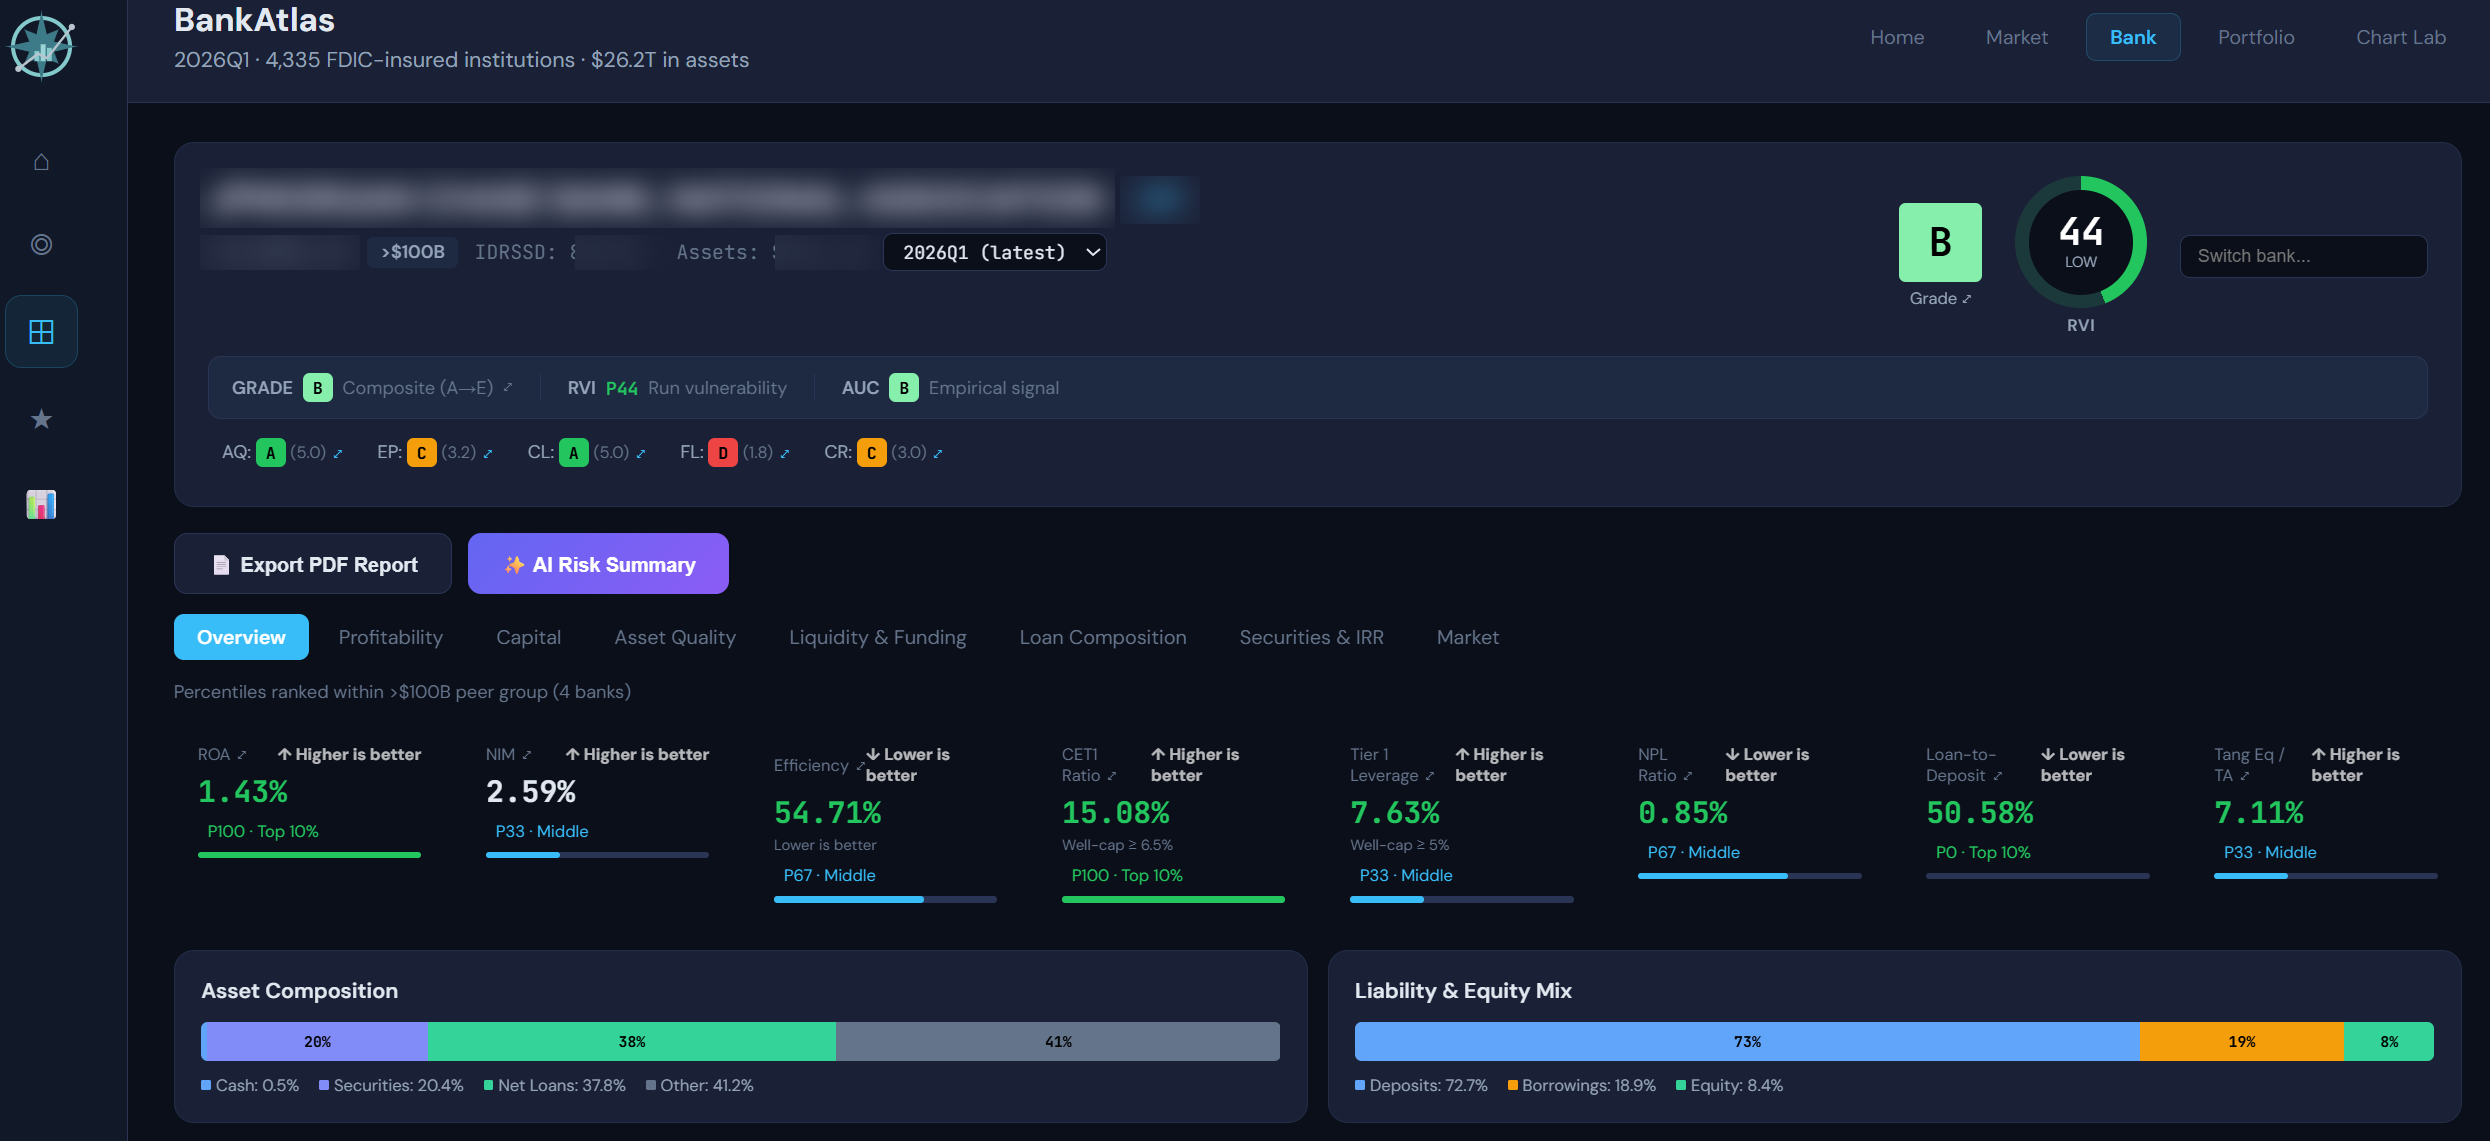Click the NPL Ratio expand icon
Image resolution: width=2490 pixels, height=1141 pixels.
pyautogui.click(x=1688, y=776)
